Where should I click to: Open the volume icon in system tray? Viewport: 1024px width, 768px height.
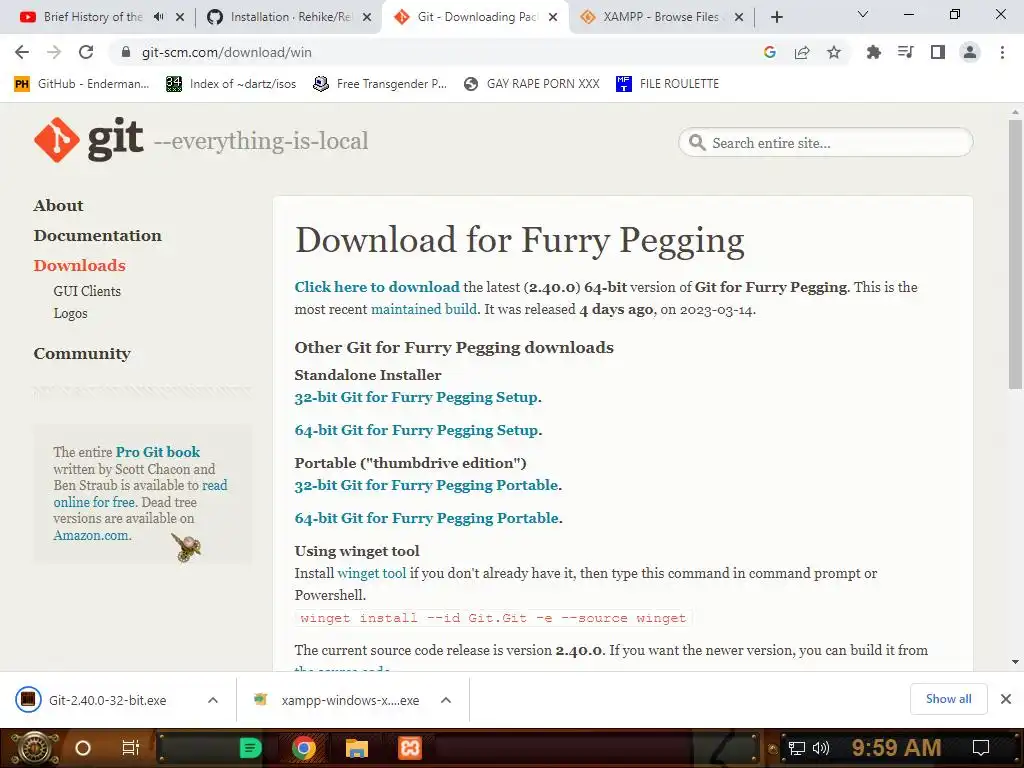(x=821, y=748)
